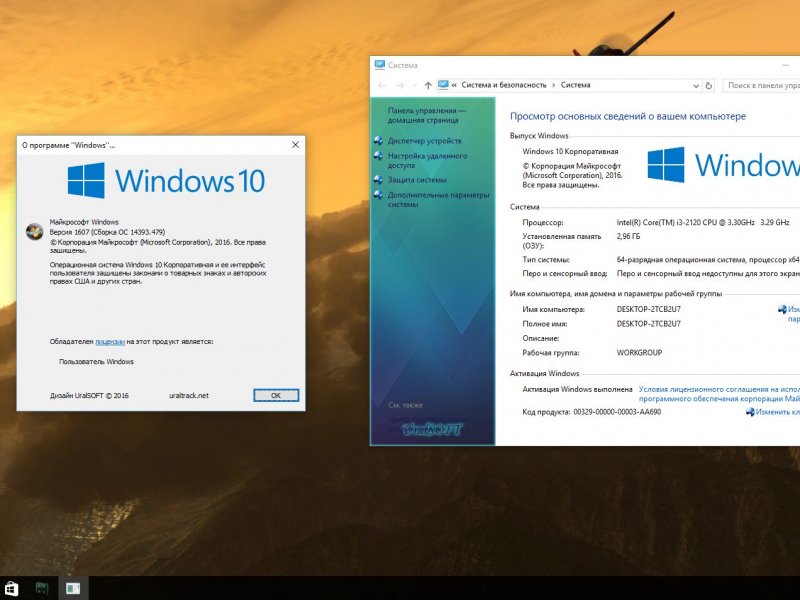Viewport: 800px width, 600px height.
Task: Click the Windows 10 logo in About dialog
Action: pyautogui.click(x=166, y=181)
